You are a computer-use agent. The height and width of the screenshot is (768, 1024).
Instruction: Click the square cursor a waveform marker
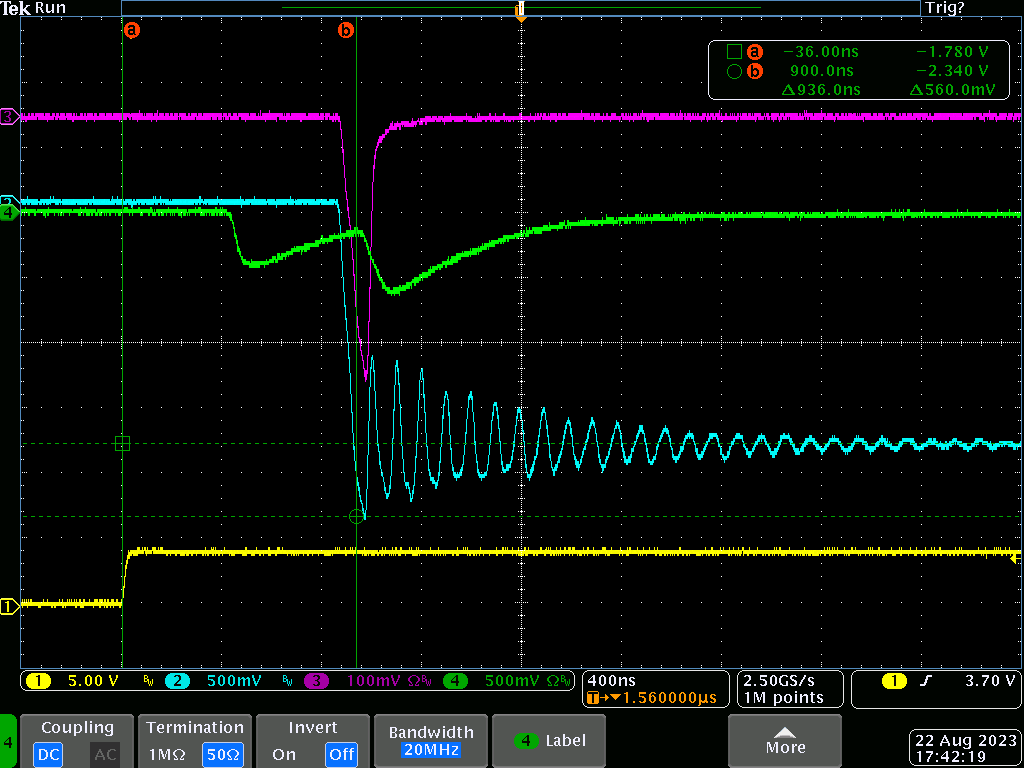122,443
